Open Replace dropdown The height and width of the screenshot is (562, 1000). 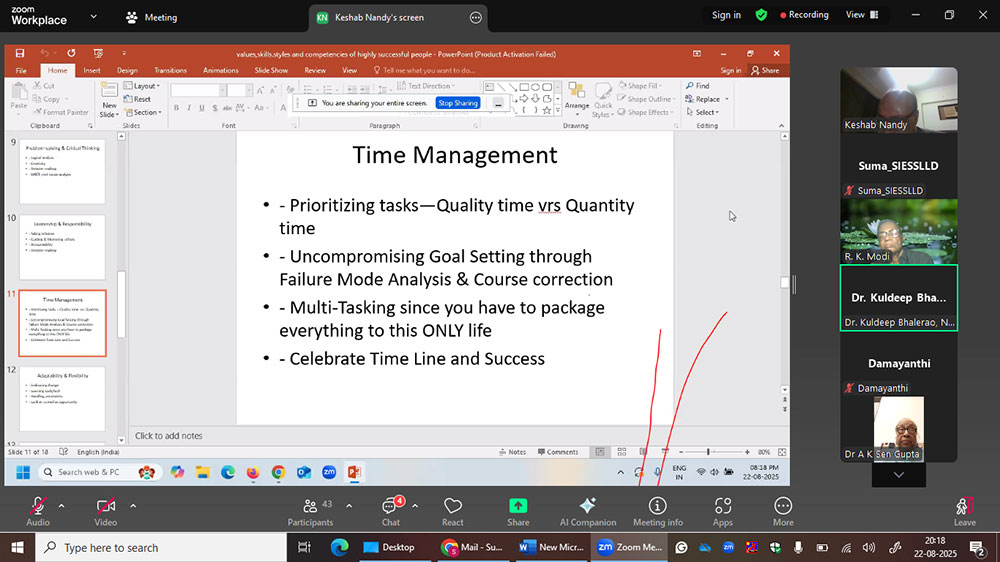707,99
